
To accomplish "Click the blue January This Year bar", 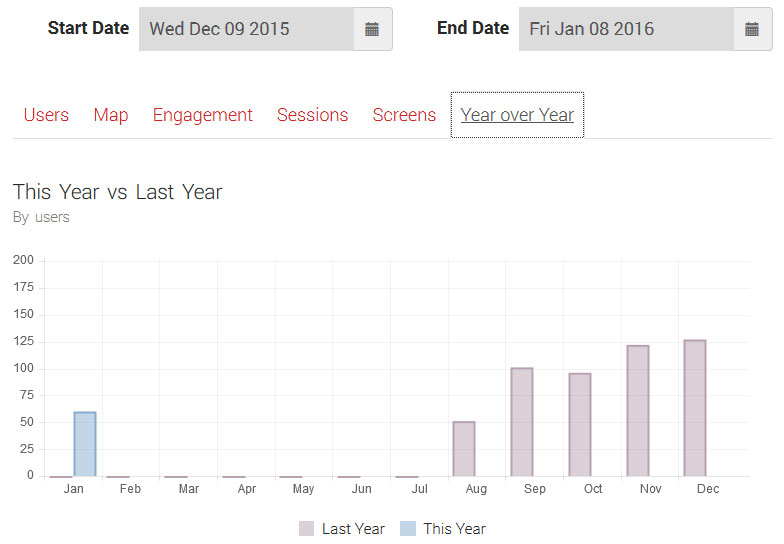I will 85,444.
